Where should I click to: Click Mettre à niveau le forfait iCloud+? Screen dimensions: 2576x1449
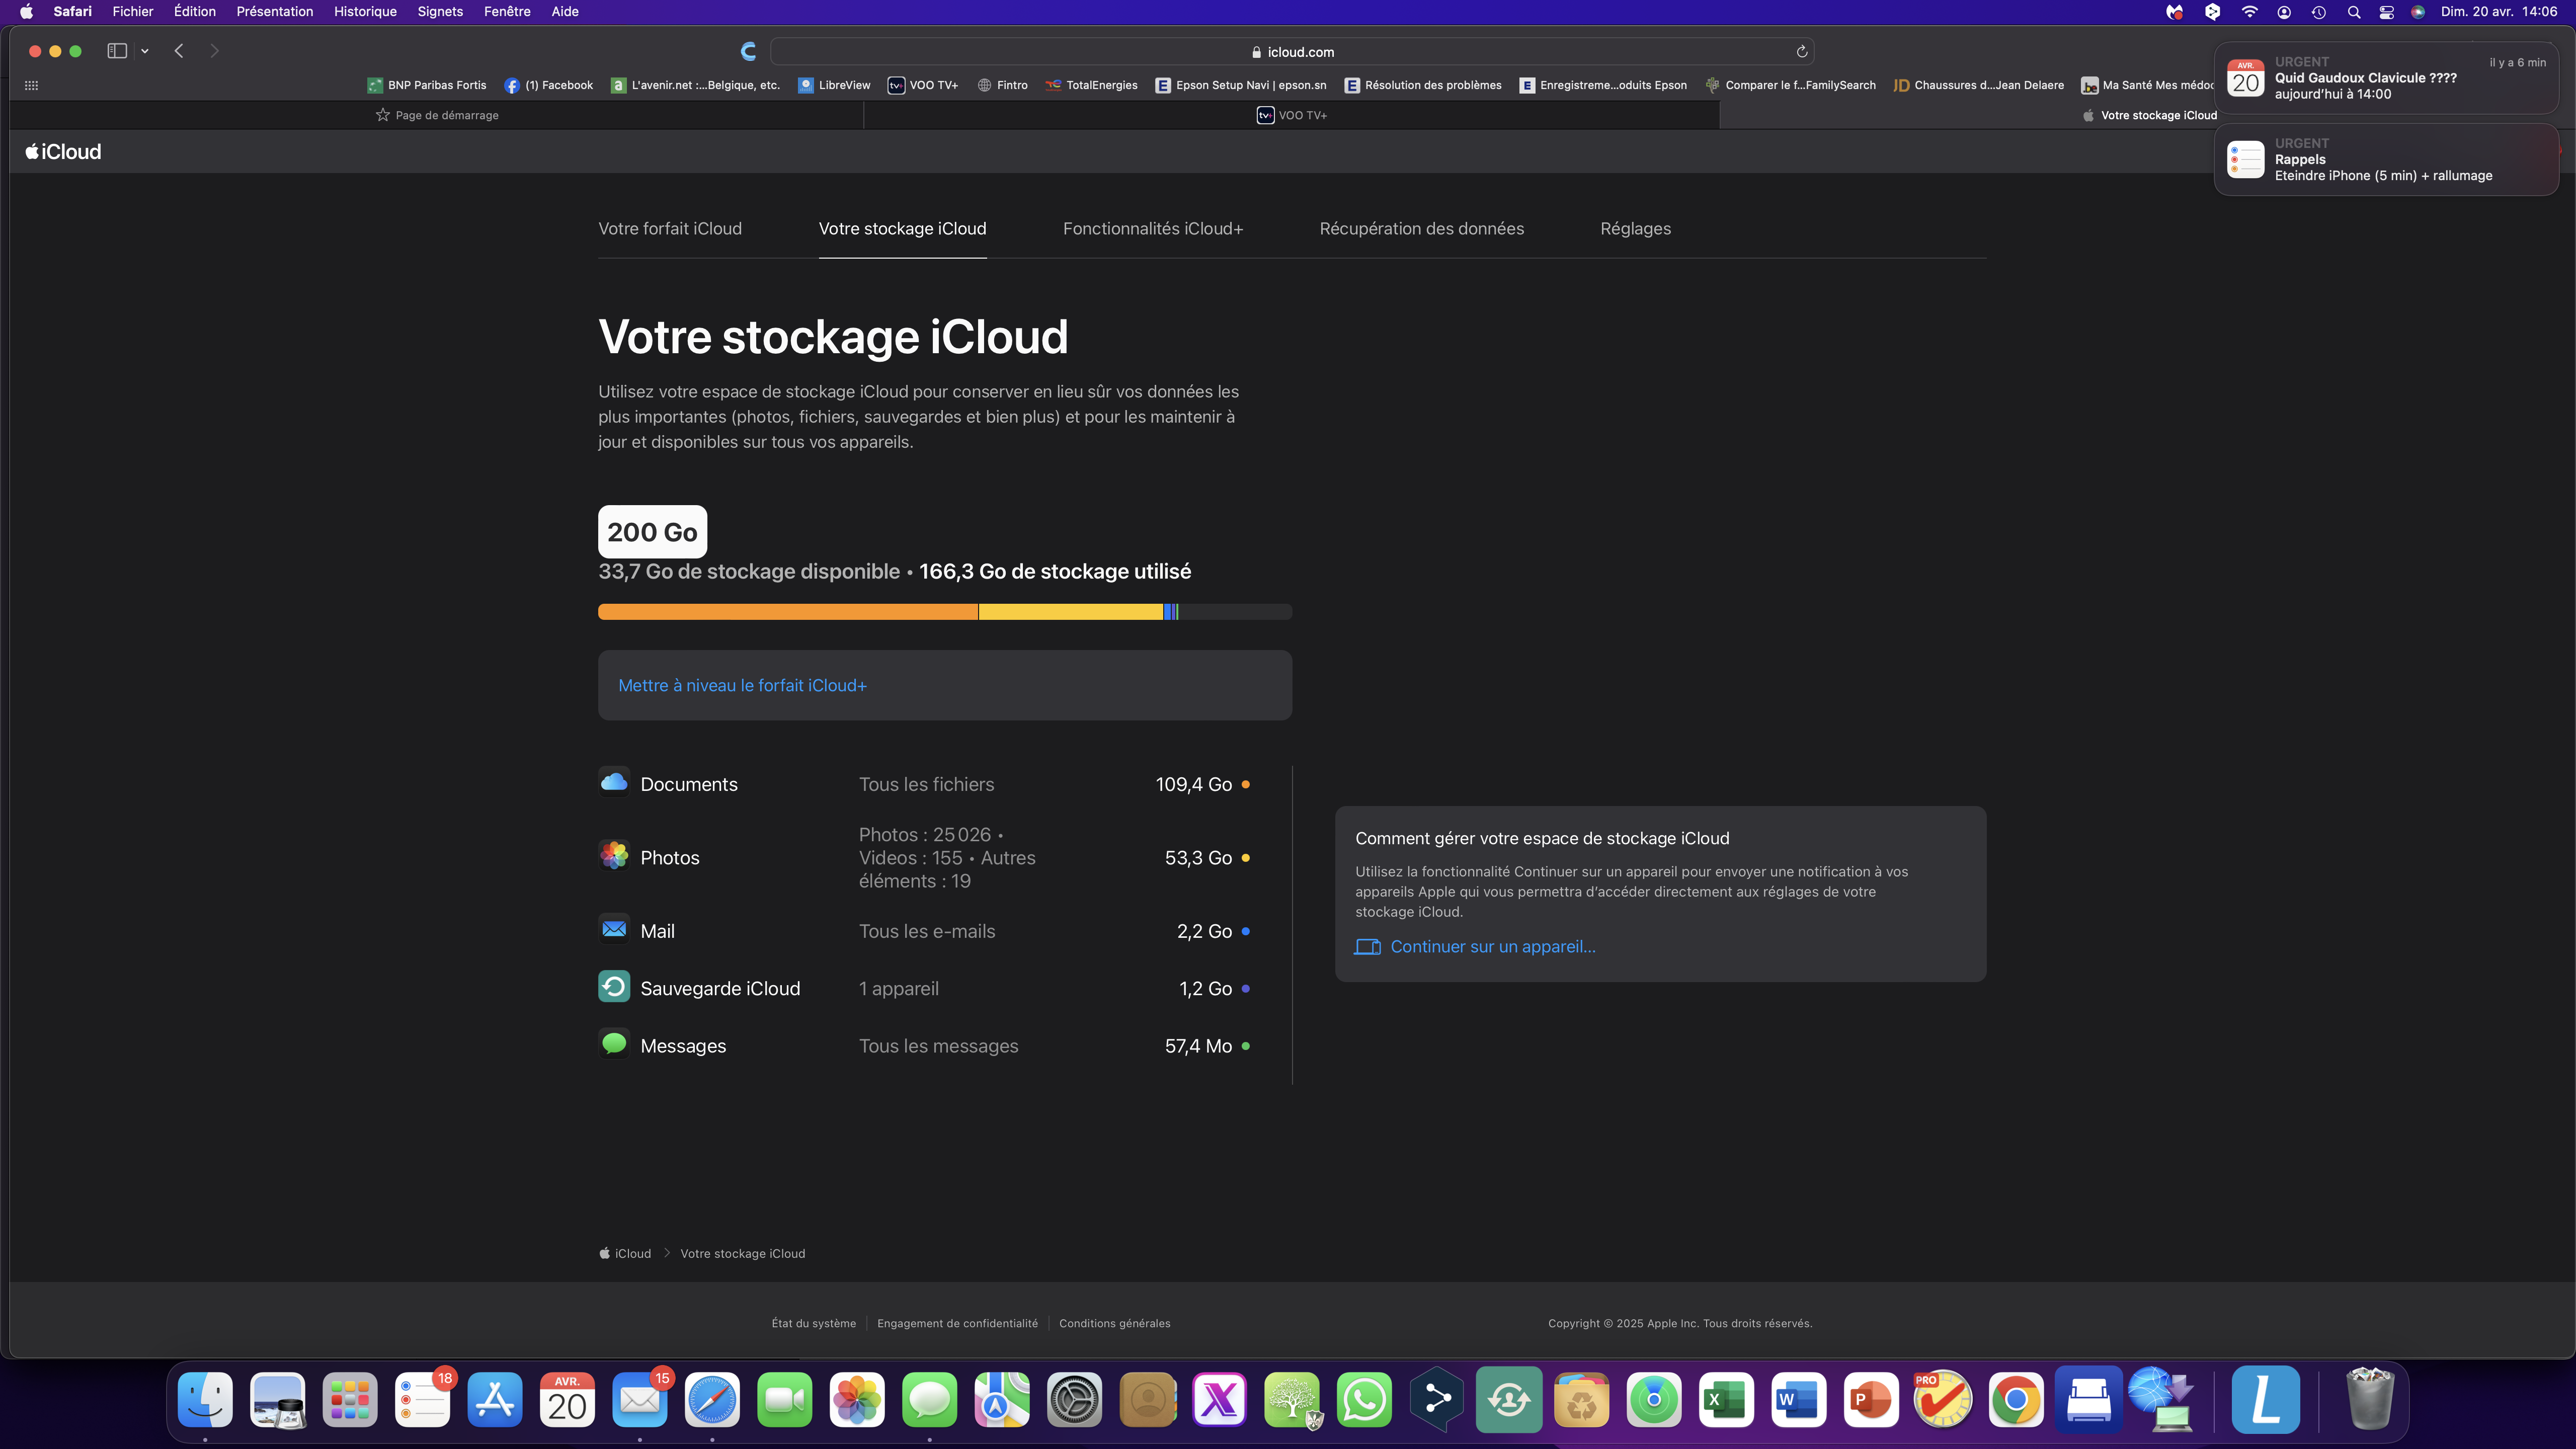point(742,685)
